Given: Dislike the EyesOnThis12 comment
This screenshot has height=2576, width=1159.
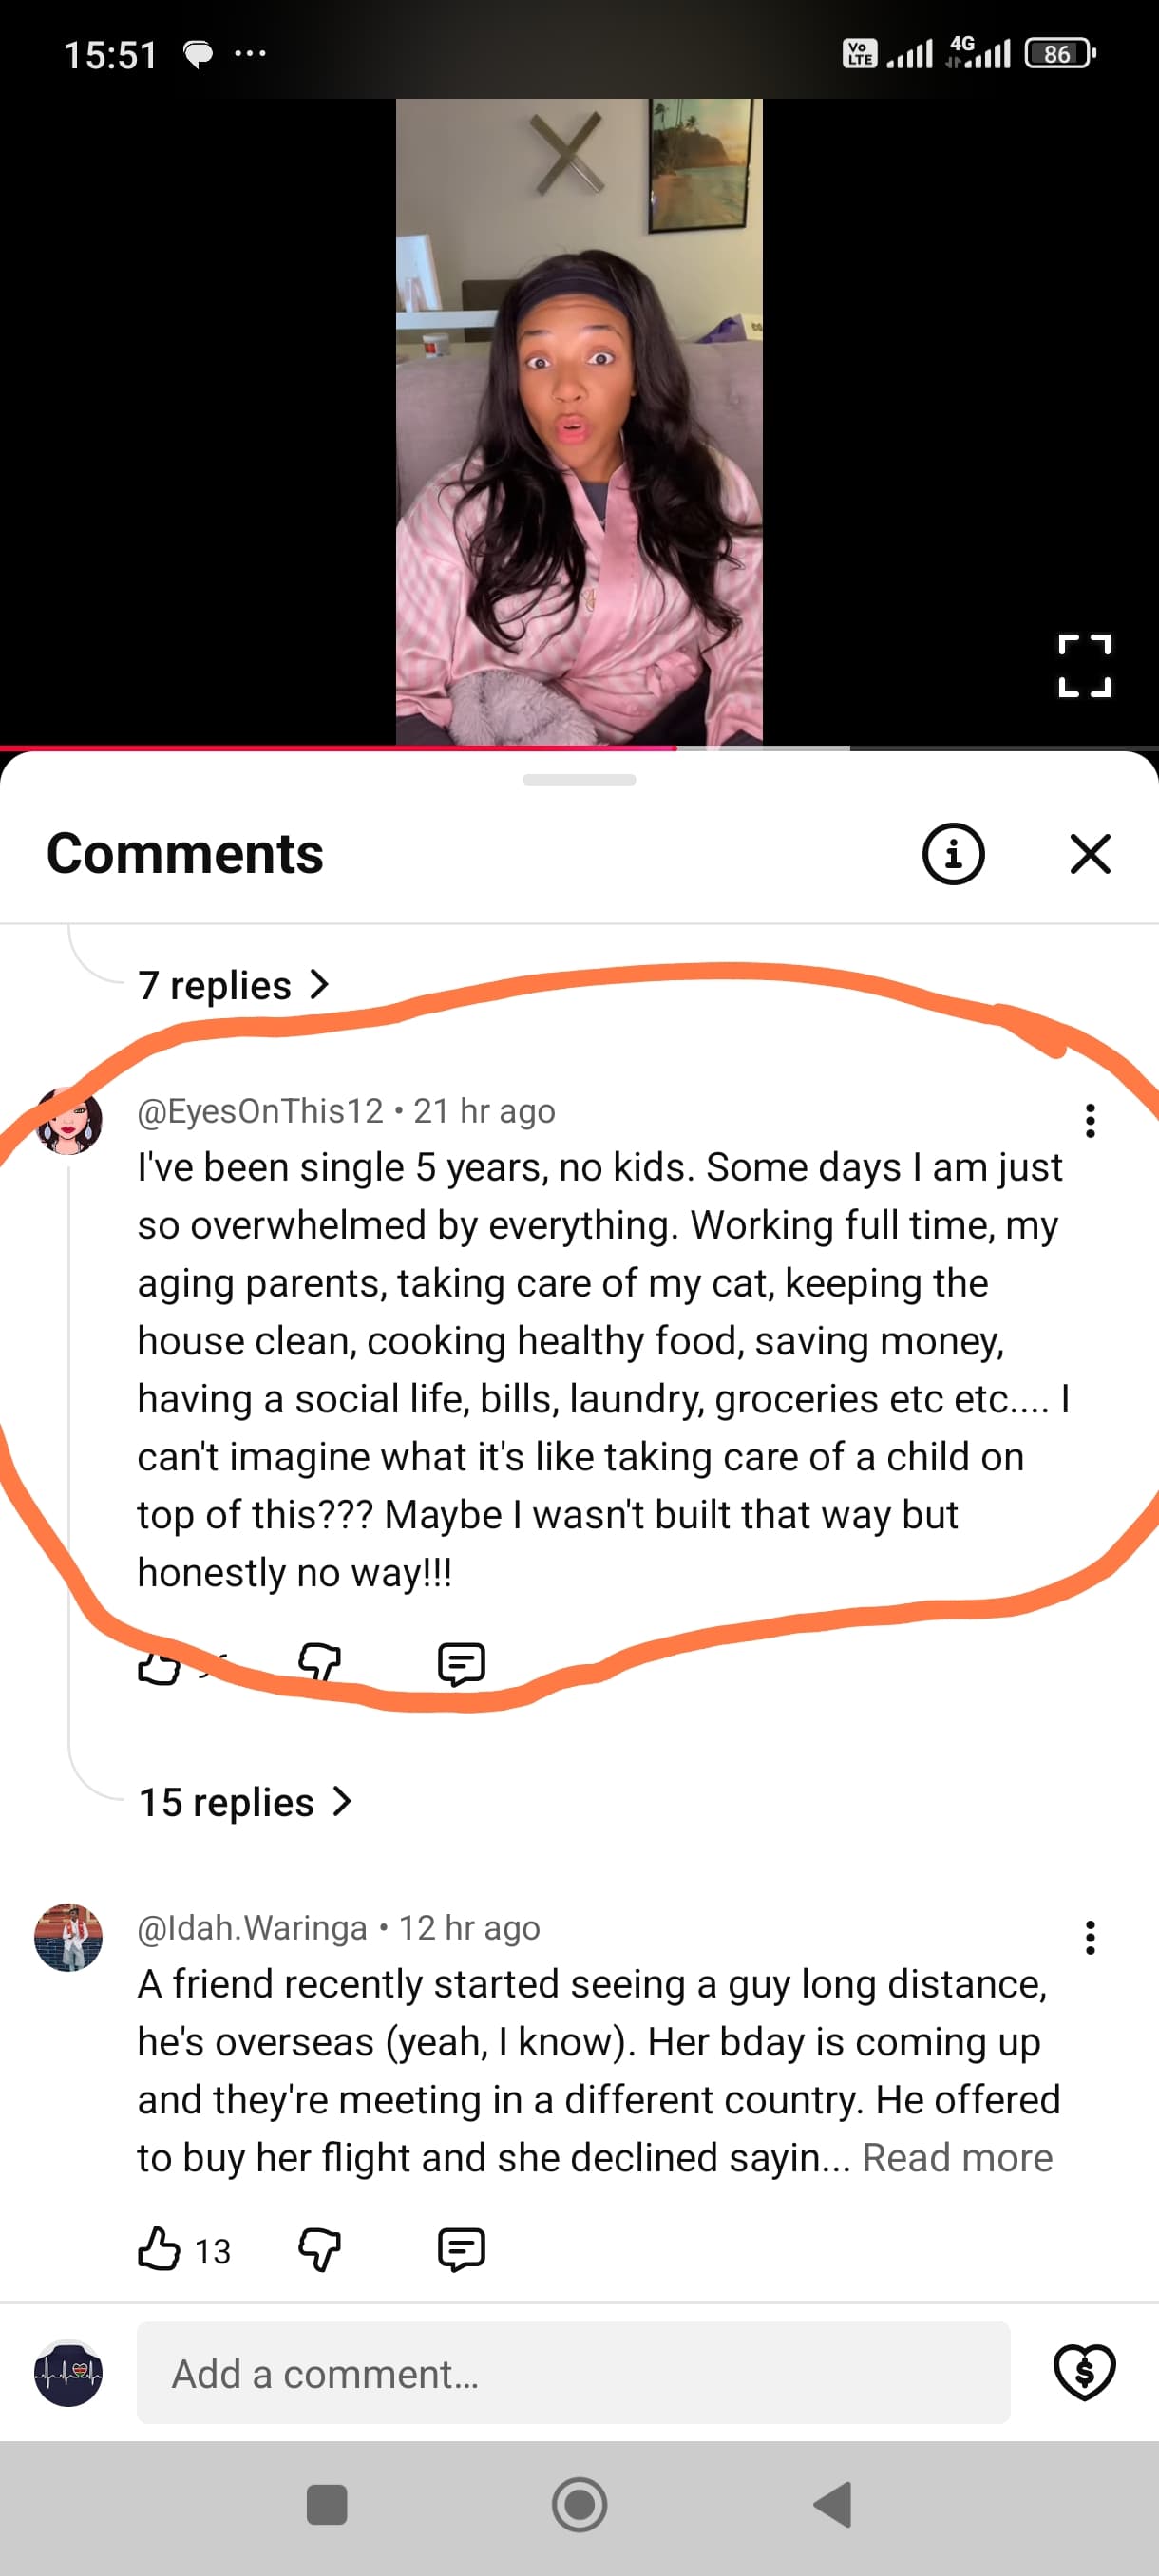Looking at the screenshot, I should click(320, 1662).
